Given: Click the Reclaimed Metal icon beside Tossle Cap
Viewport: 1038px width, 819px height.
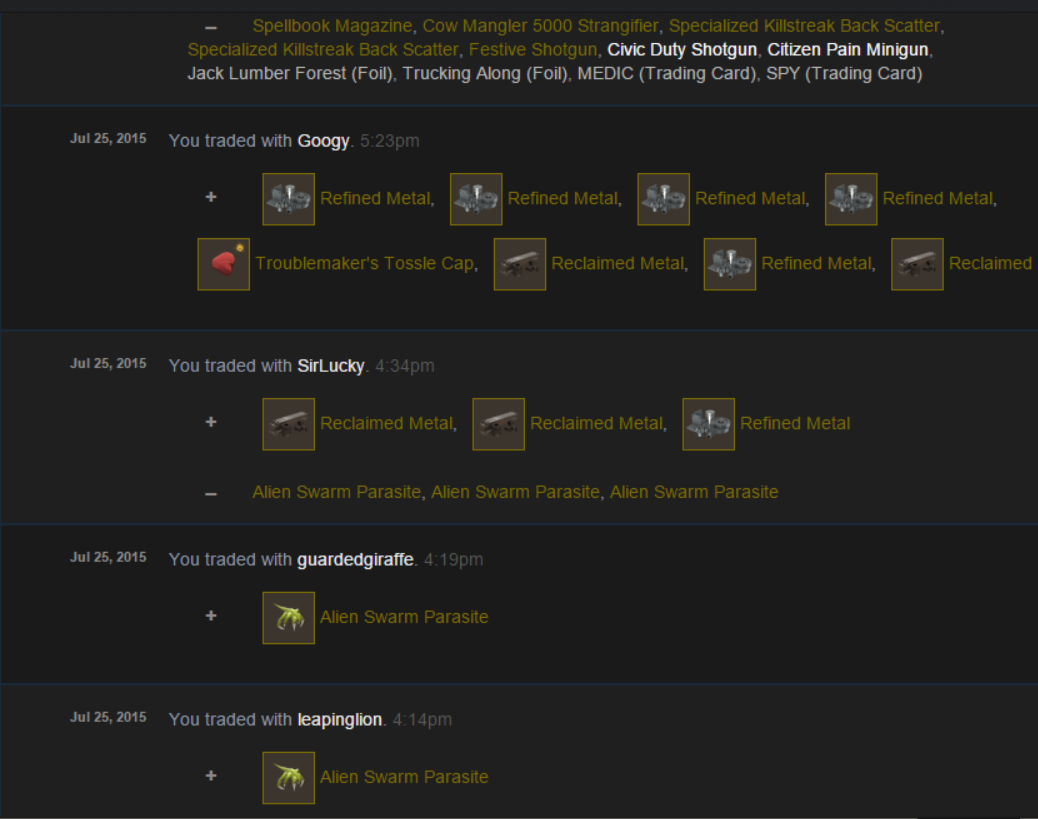Looking at the screenshot, I should [520, 264].
